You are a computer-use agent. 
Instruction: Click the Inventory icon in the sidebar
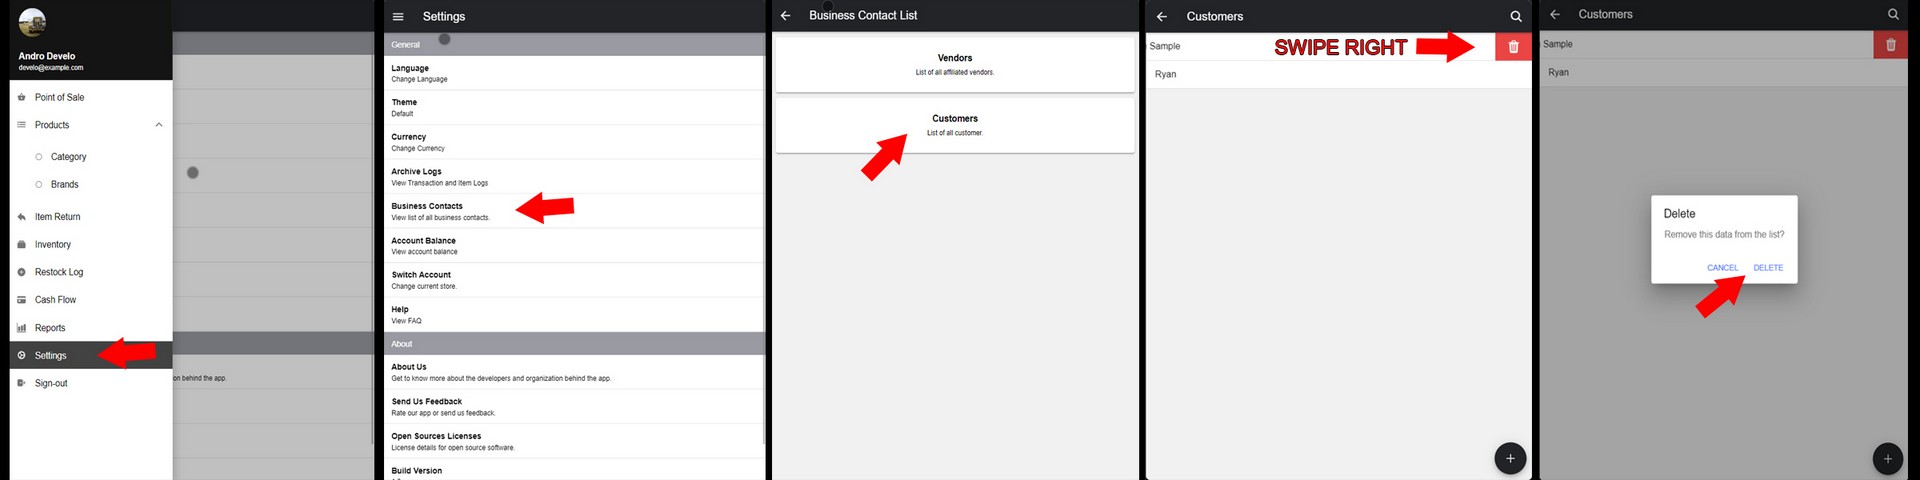pos(22,245)
